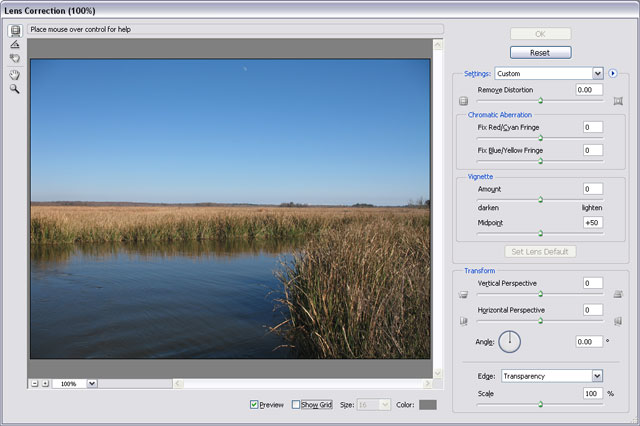
Task: Click the Angle dial control
Action: click(509, 342)
